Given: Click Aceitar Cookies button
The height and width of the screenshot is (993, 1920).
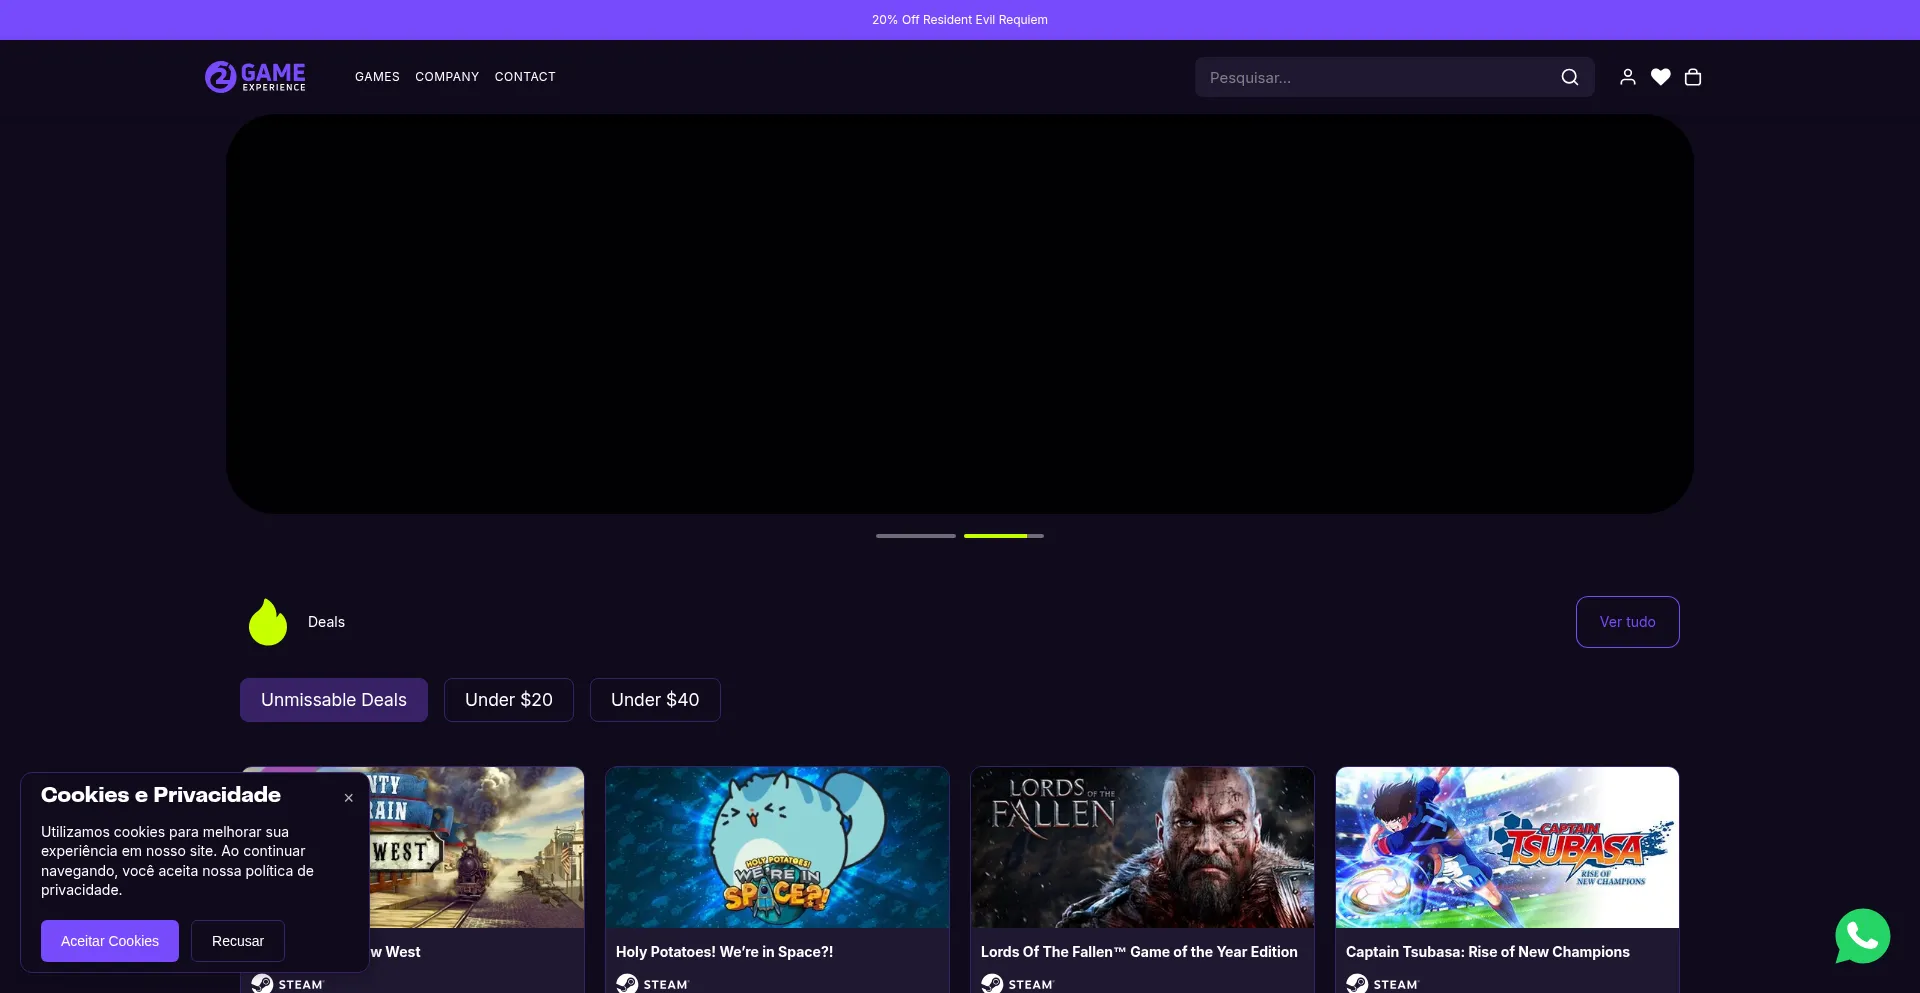Looking at the screenshot, I should 110,941.
